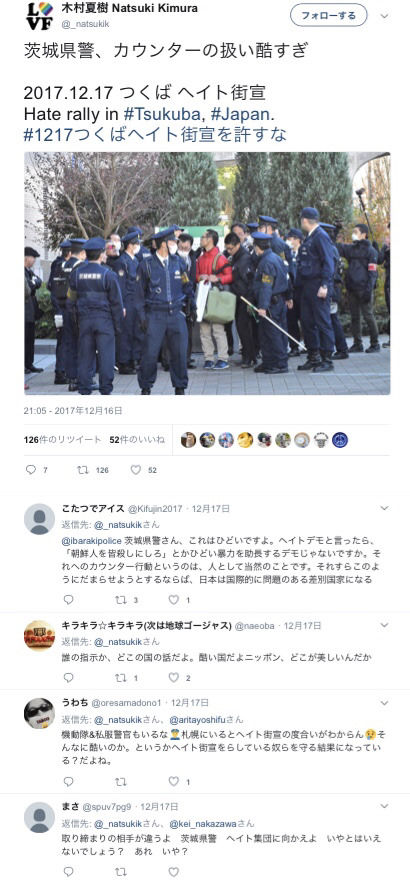Reply to こたつでアイス's comment
410x881 pixels.
(x=69, y=600)
